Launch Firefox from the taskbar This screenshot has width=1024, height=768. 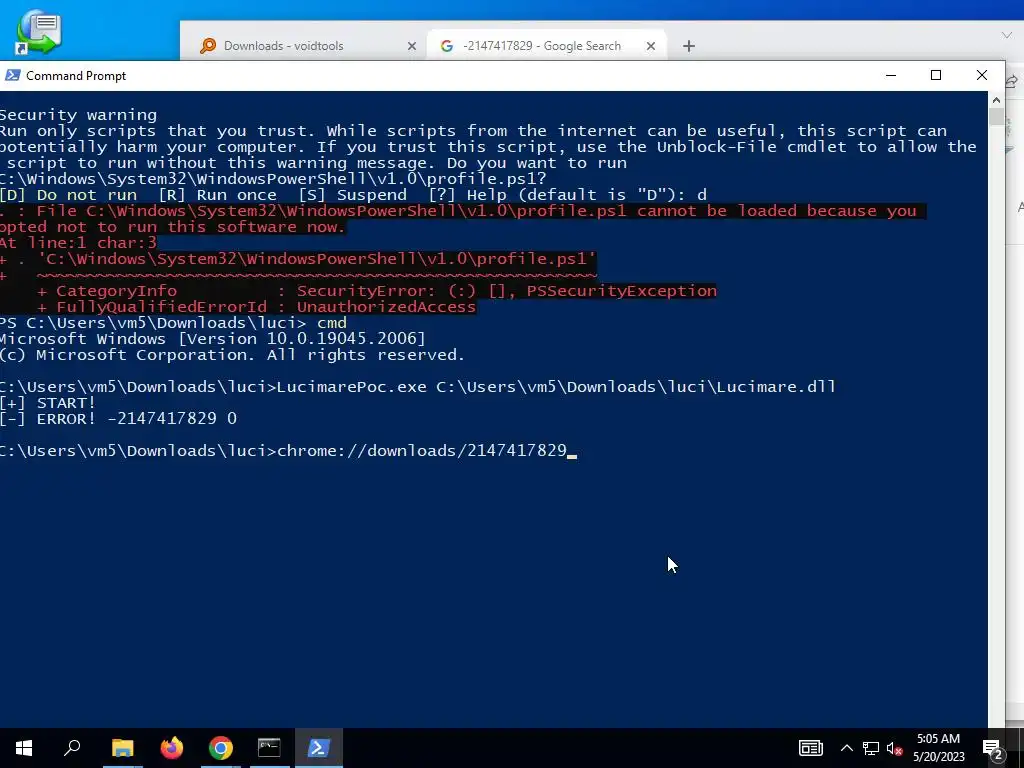(x=172, y=748)
